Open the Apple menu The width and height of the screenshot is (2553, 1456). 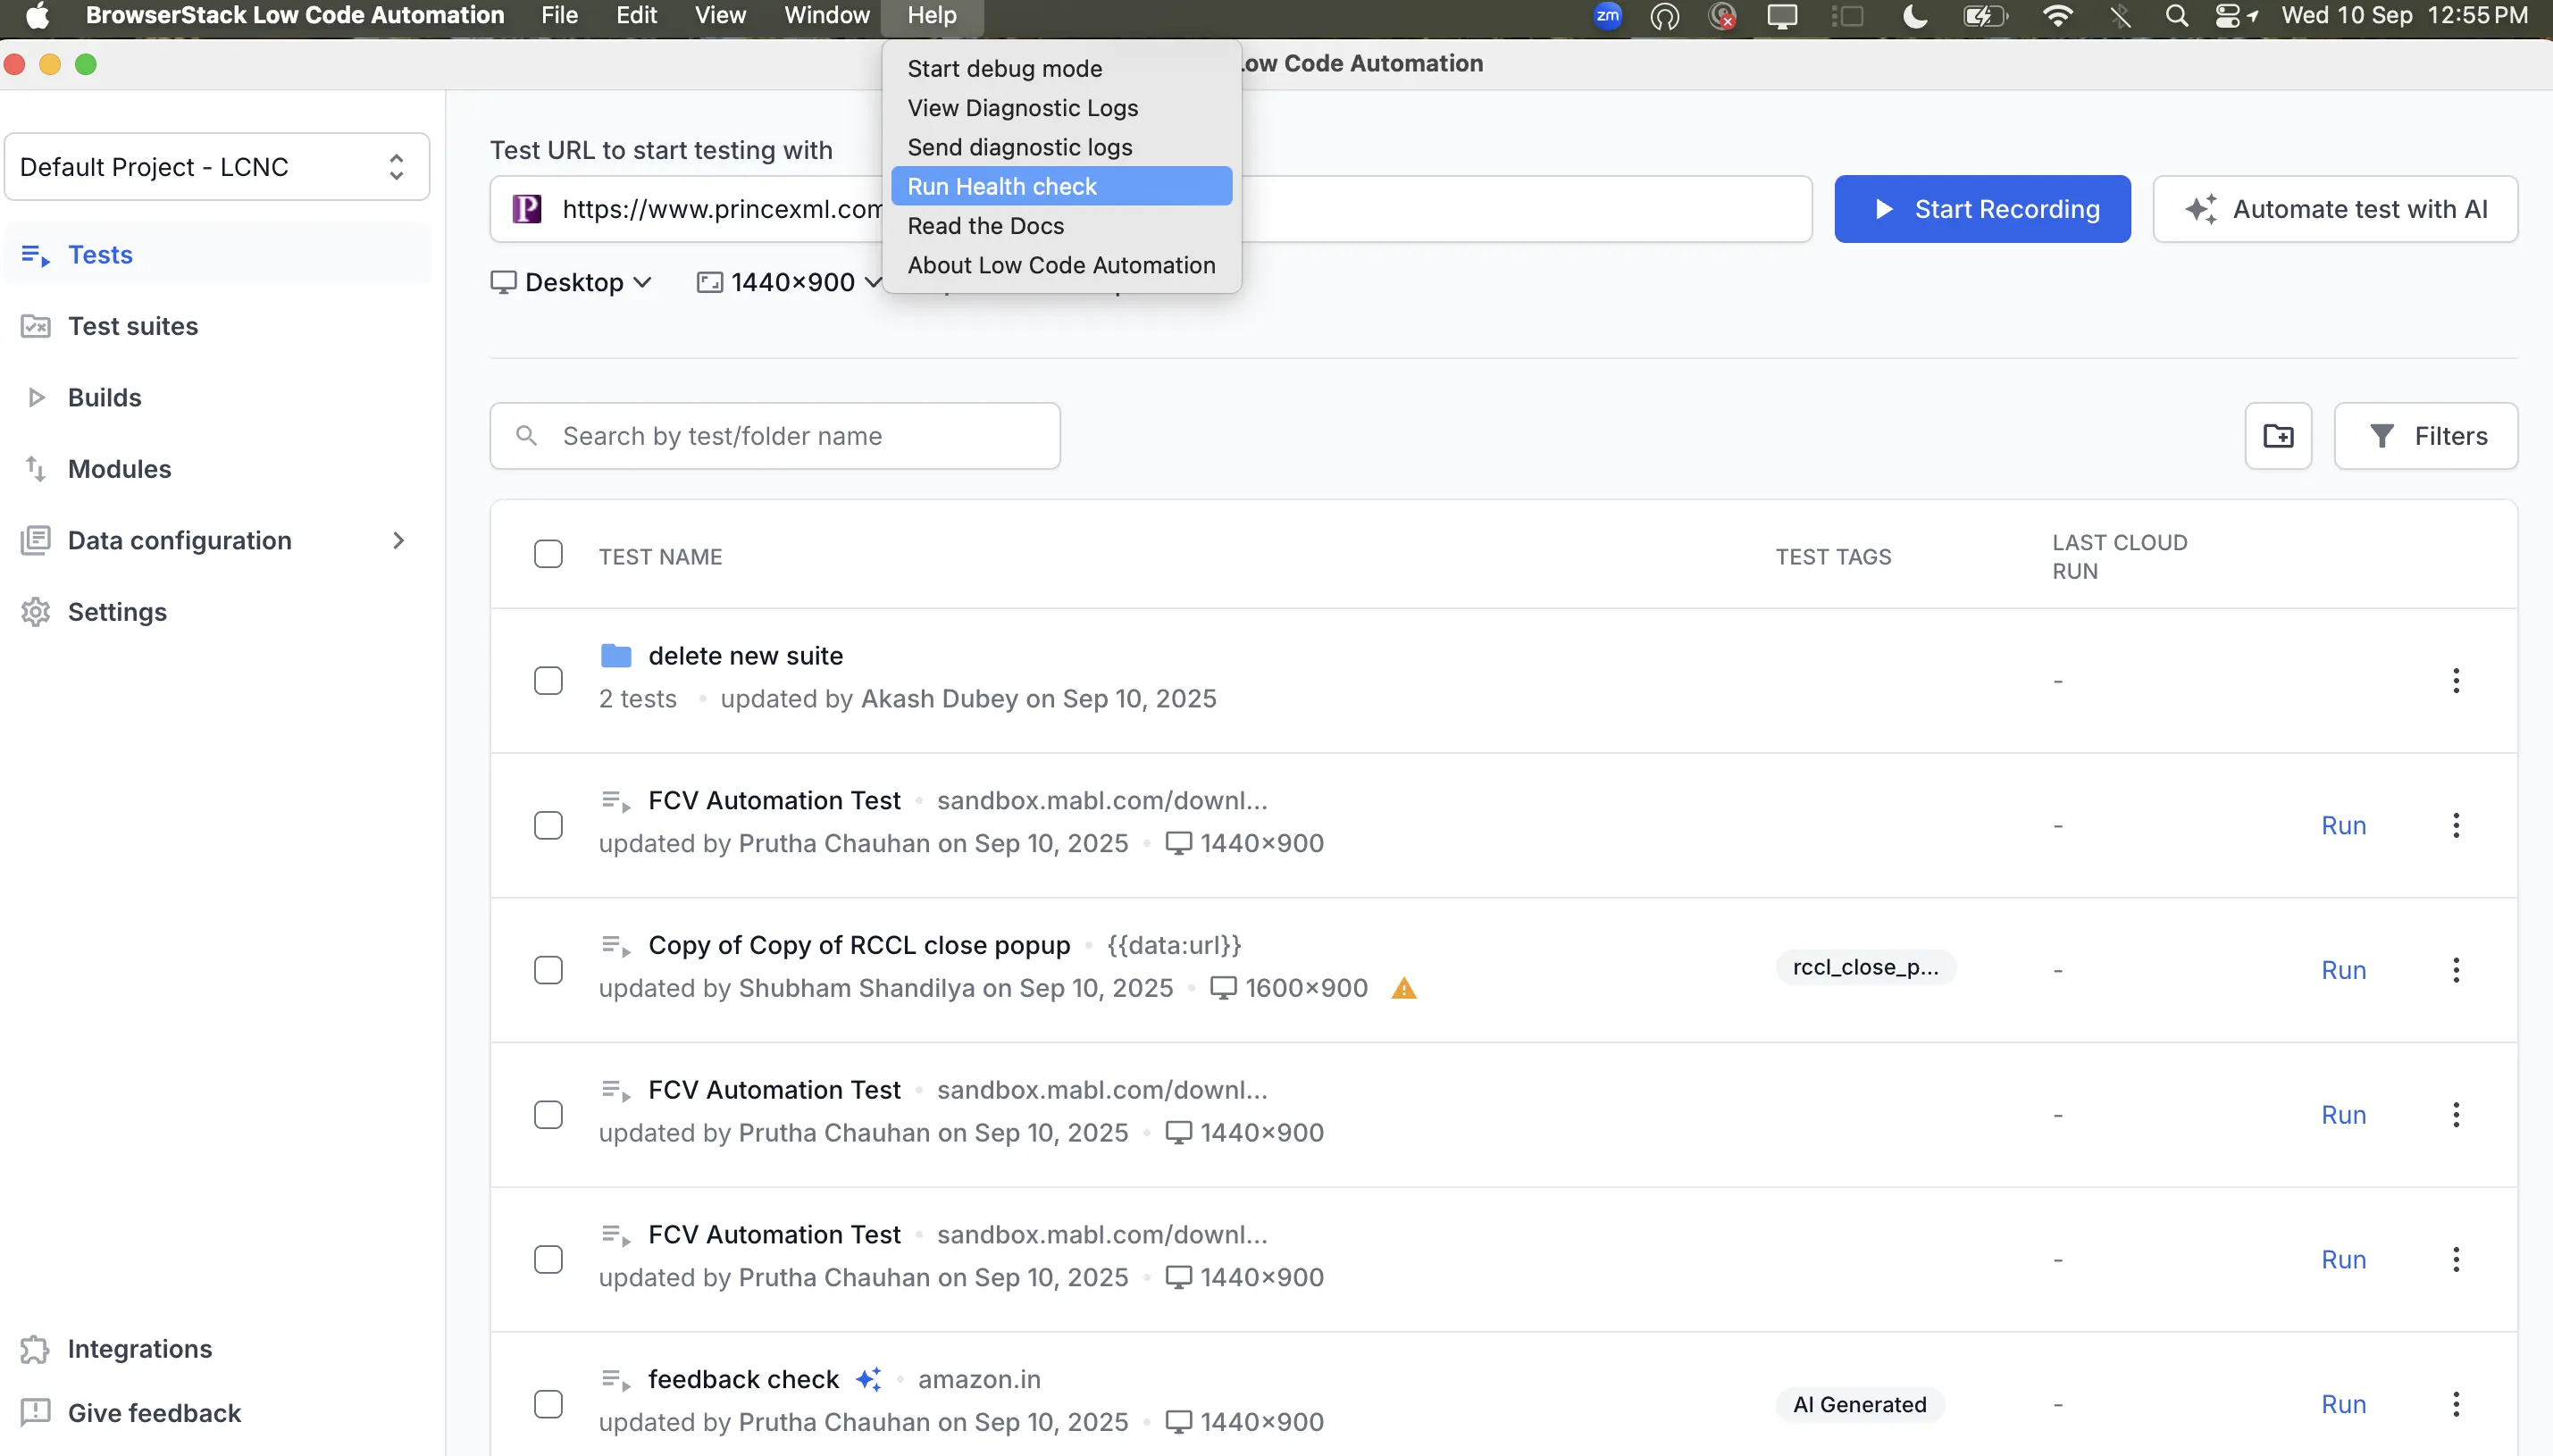pos(37,15)
